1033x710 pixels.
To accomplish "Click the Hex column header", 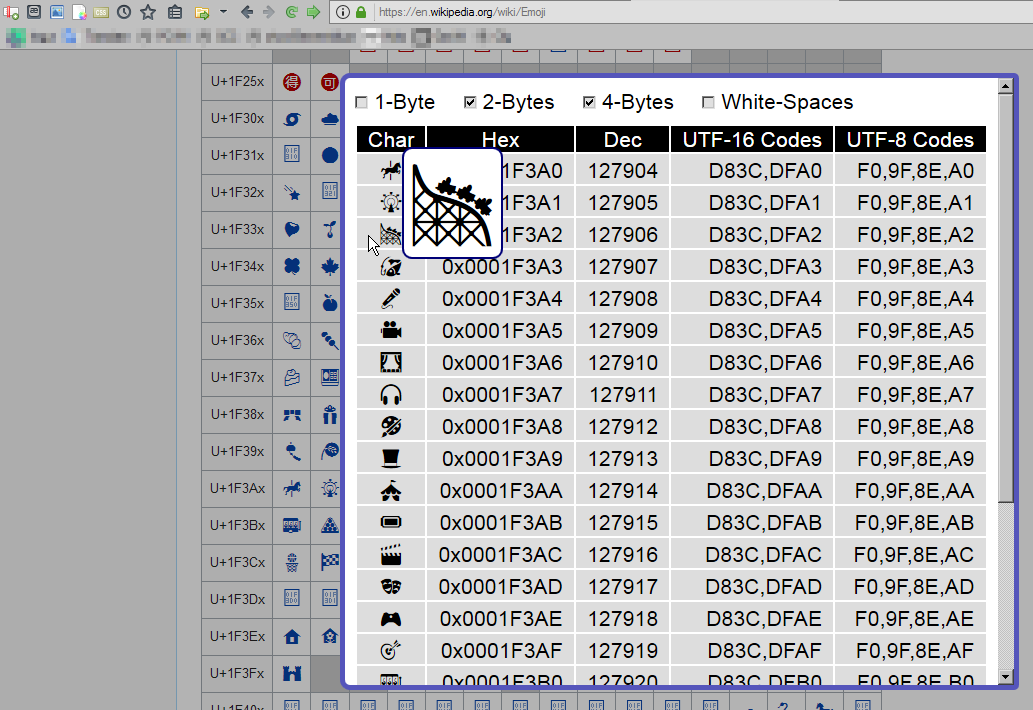I will (x=501, y=140).
